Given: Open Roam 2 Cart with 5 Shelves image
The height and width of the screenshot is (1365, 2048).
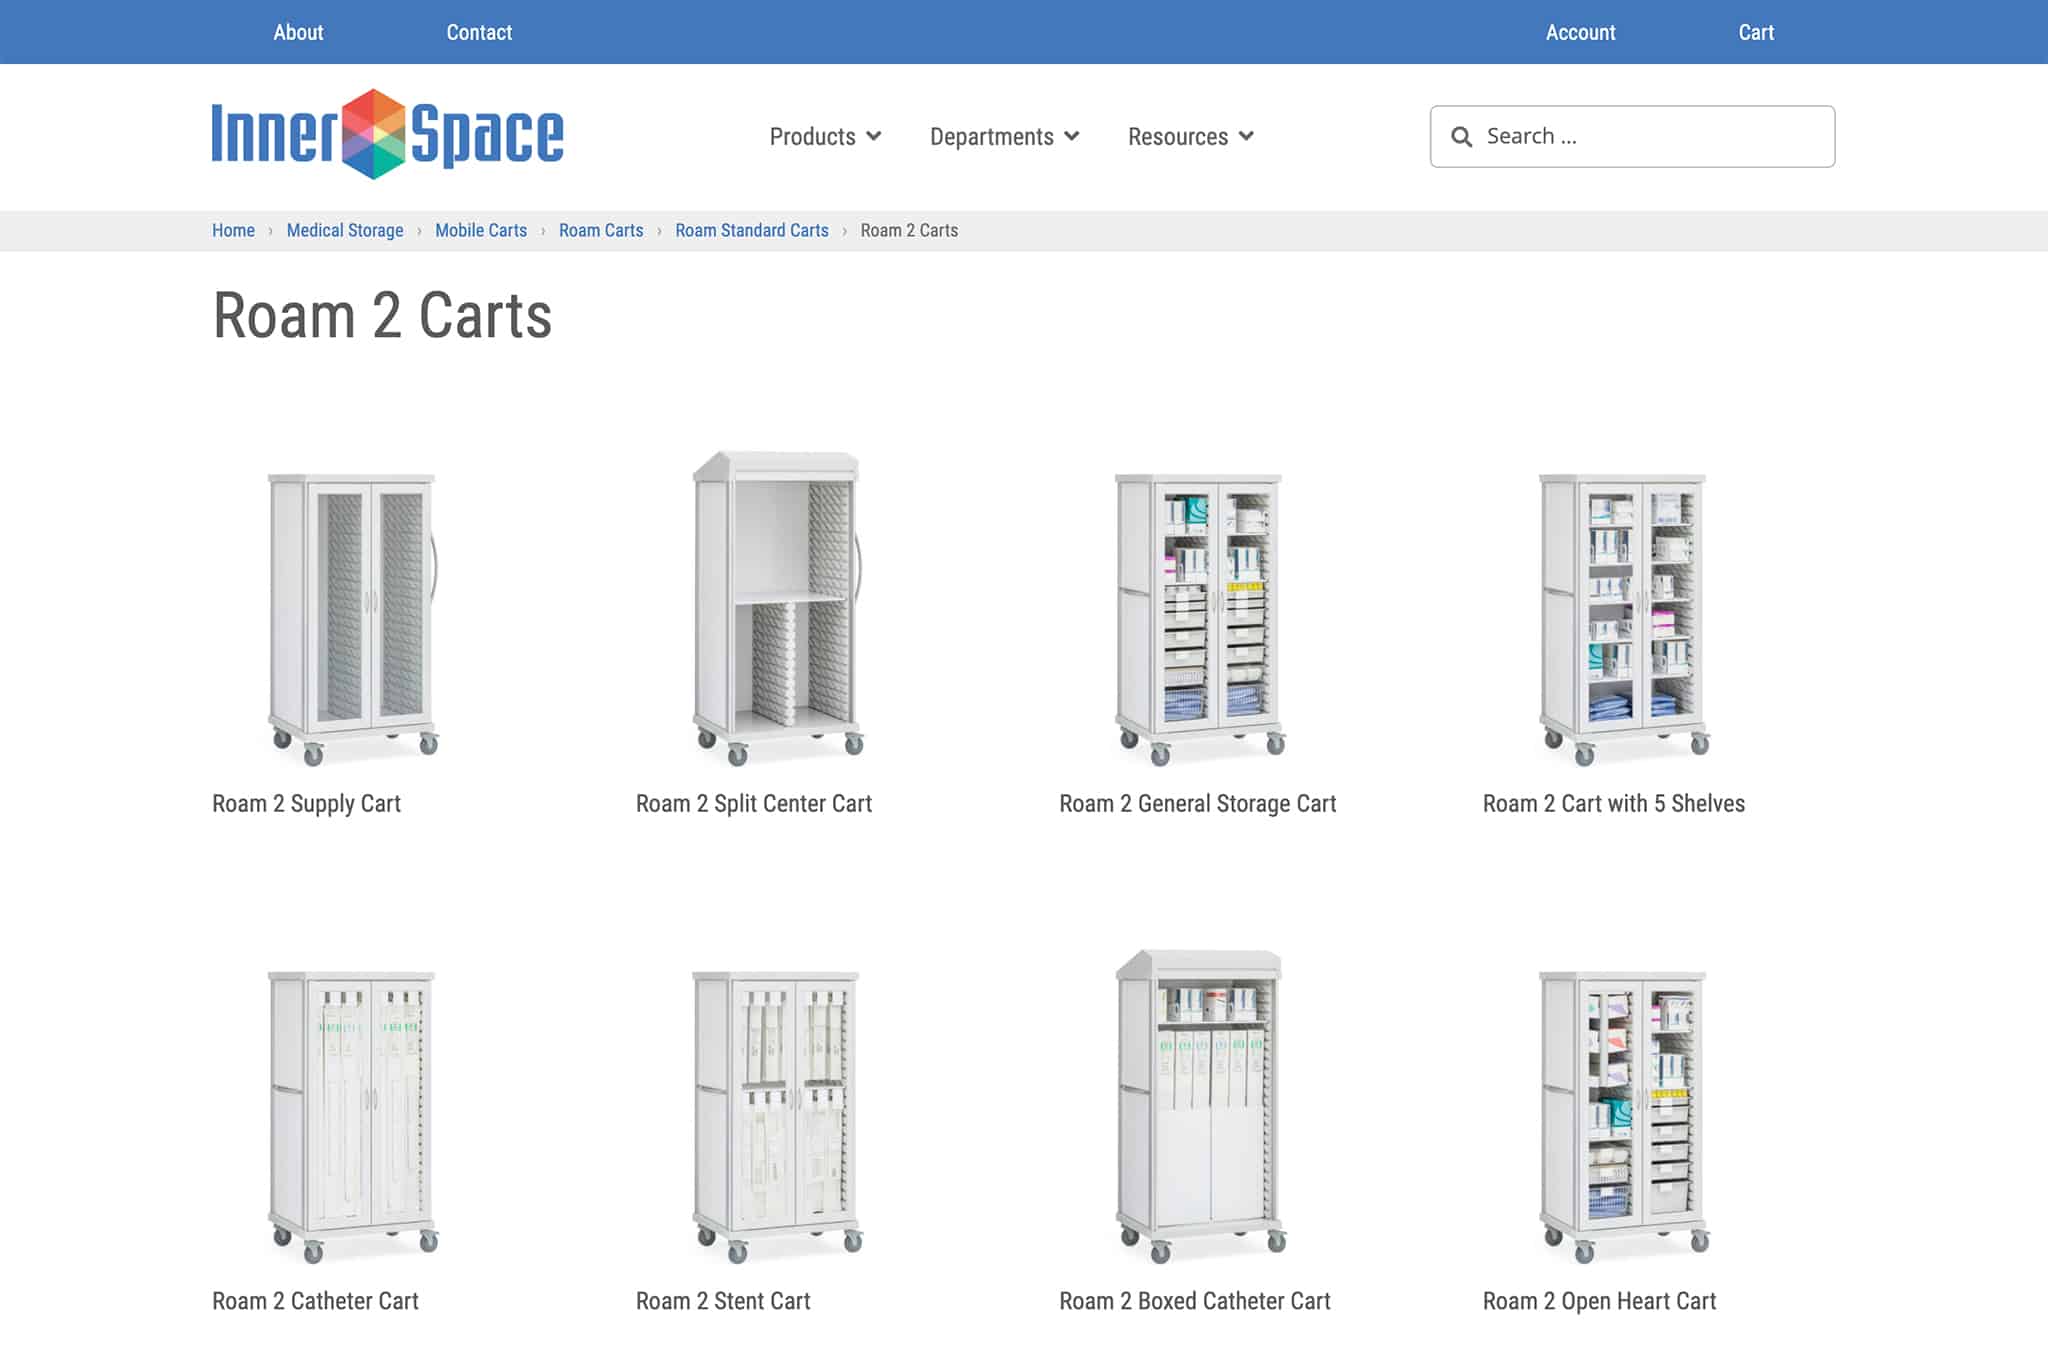Looking at the screenshot, I should click(x=1623, y=618).
